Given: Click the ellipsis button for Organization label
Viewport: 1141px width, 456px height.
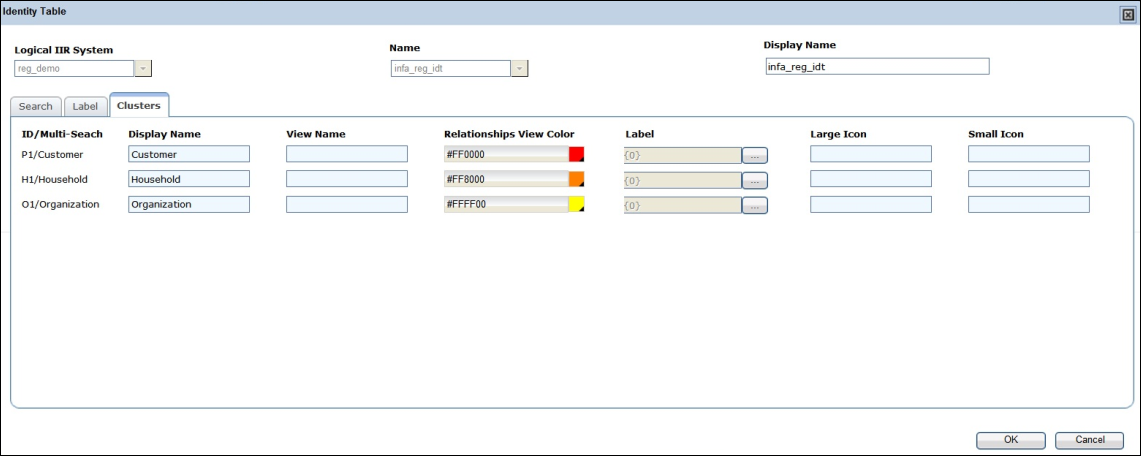Looking at the screenshot, I should (x=754, y=205).
